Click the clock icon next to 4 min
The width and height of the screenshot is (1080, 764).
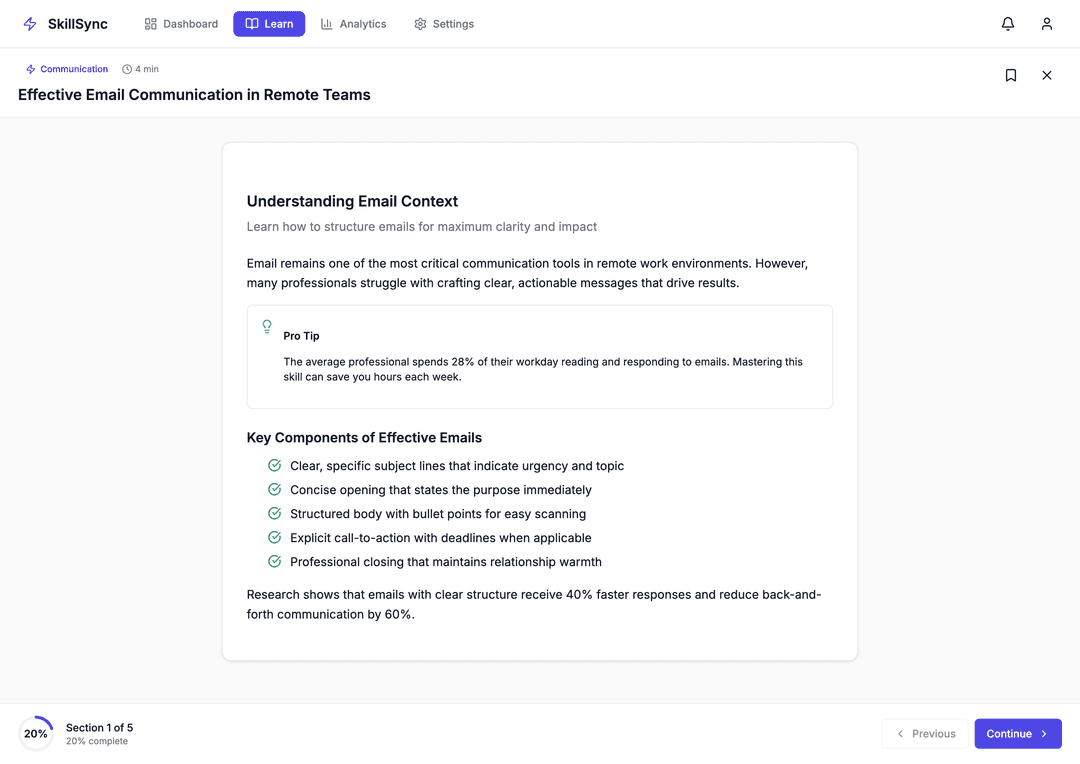pos(126,68)
